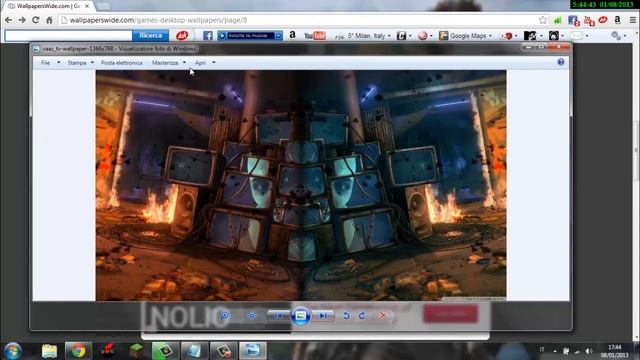Viewport: 640px width, 360px height.
Task: Click the actual size fit button
Action: (252, 316)
